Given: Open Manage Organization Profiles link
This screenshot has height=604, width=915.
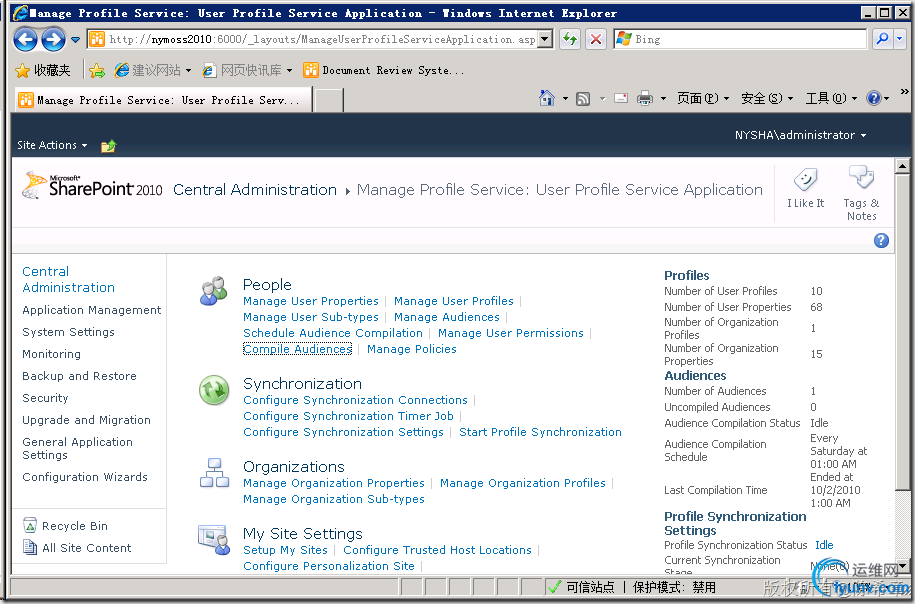Looking at the screenshot, I should (523, 483).
